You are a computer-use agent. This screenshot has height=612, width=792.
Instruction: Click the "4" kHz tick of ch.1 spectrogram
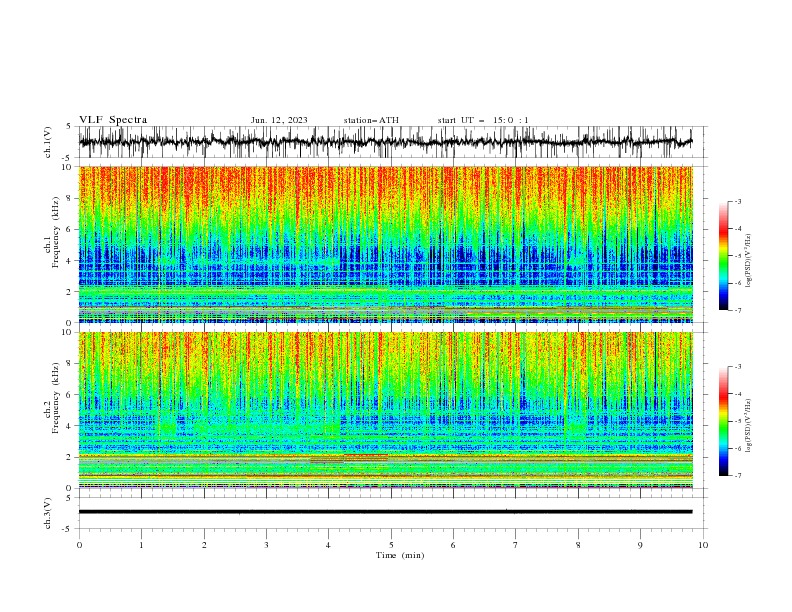(71, 261)
